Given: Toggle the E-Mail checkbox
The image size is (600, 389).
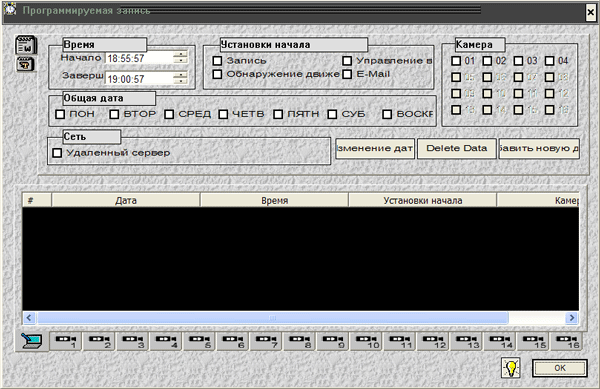Looking at the screenshot, I should coord(347,74).
